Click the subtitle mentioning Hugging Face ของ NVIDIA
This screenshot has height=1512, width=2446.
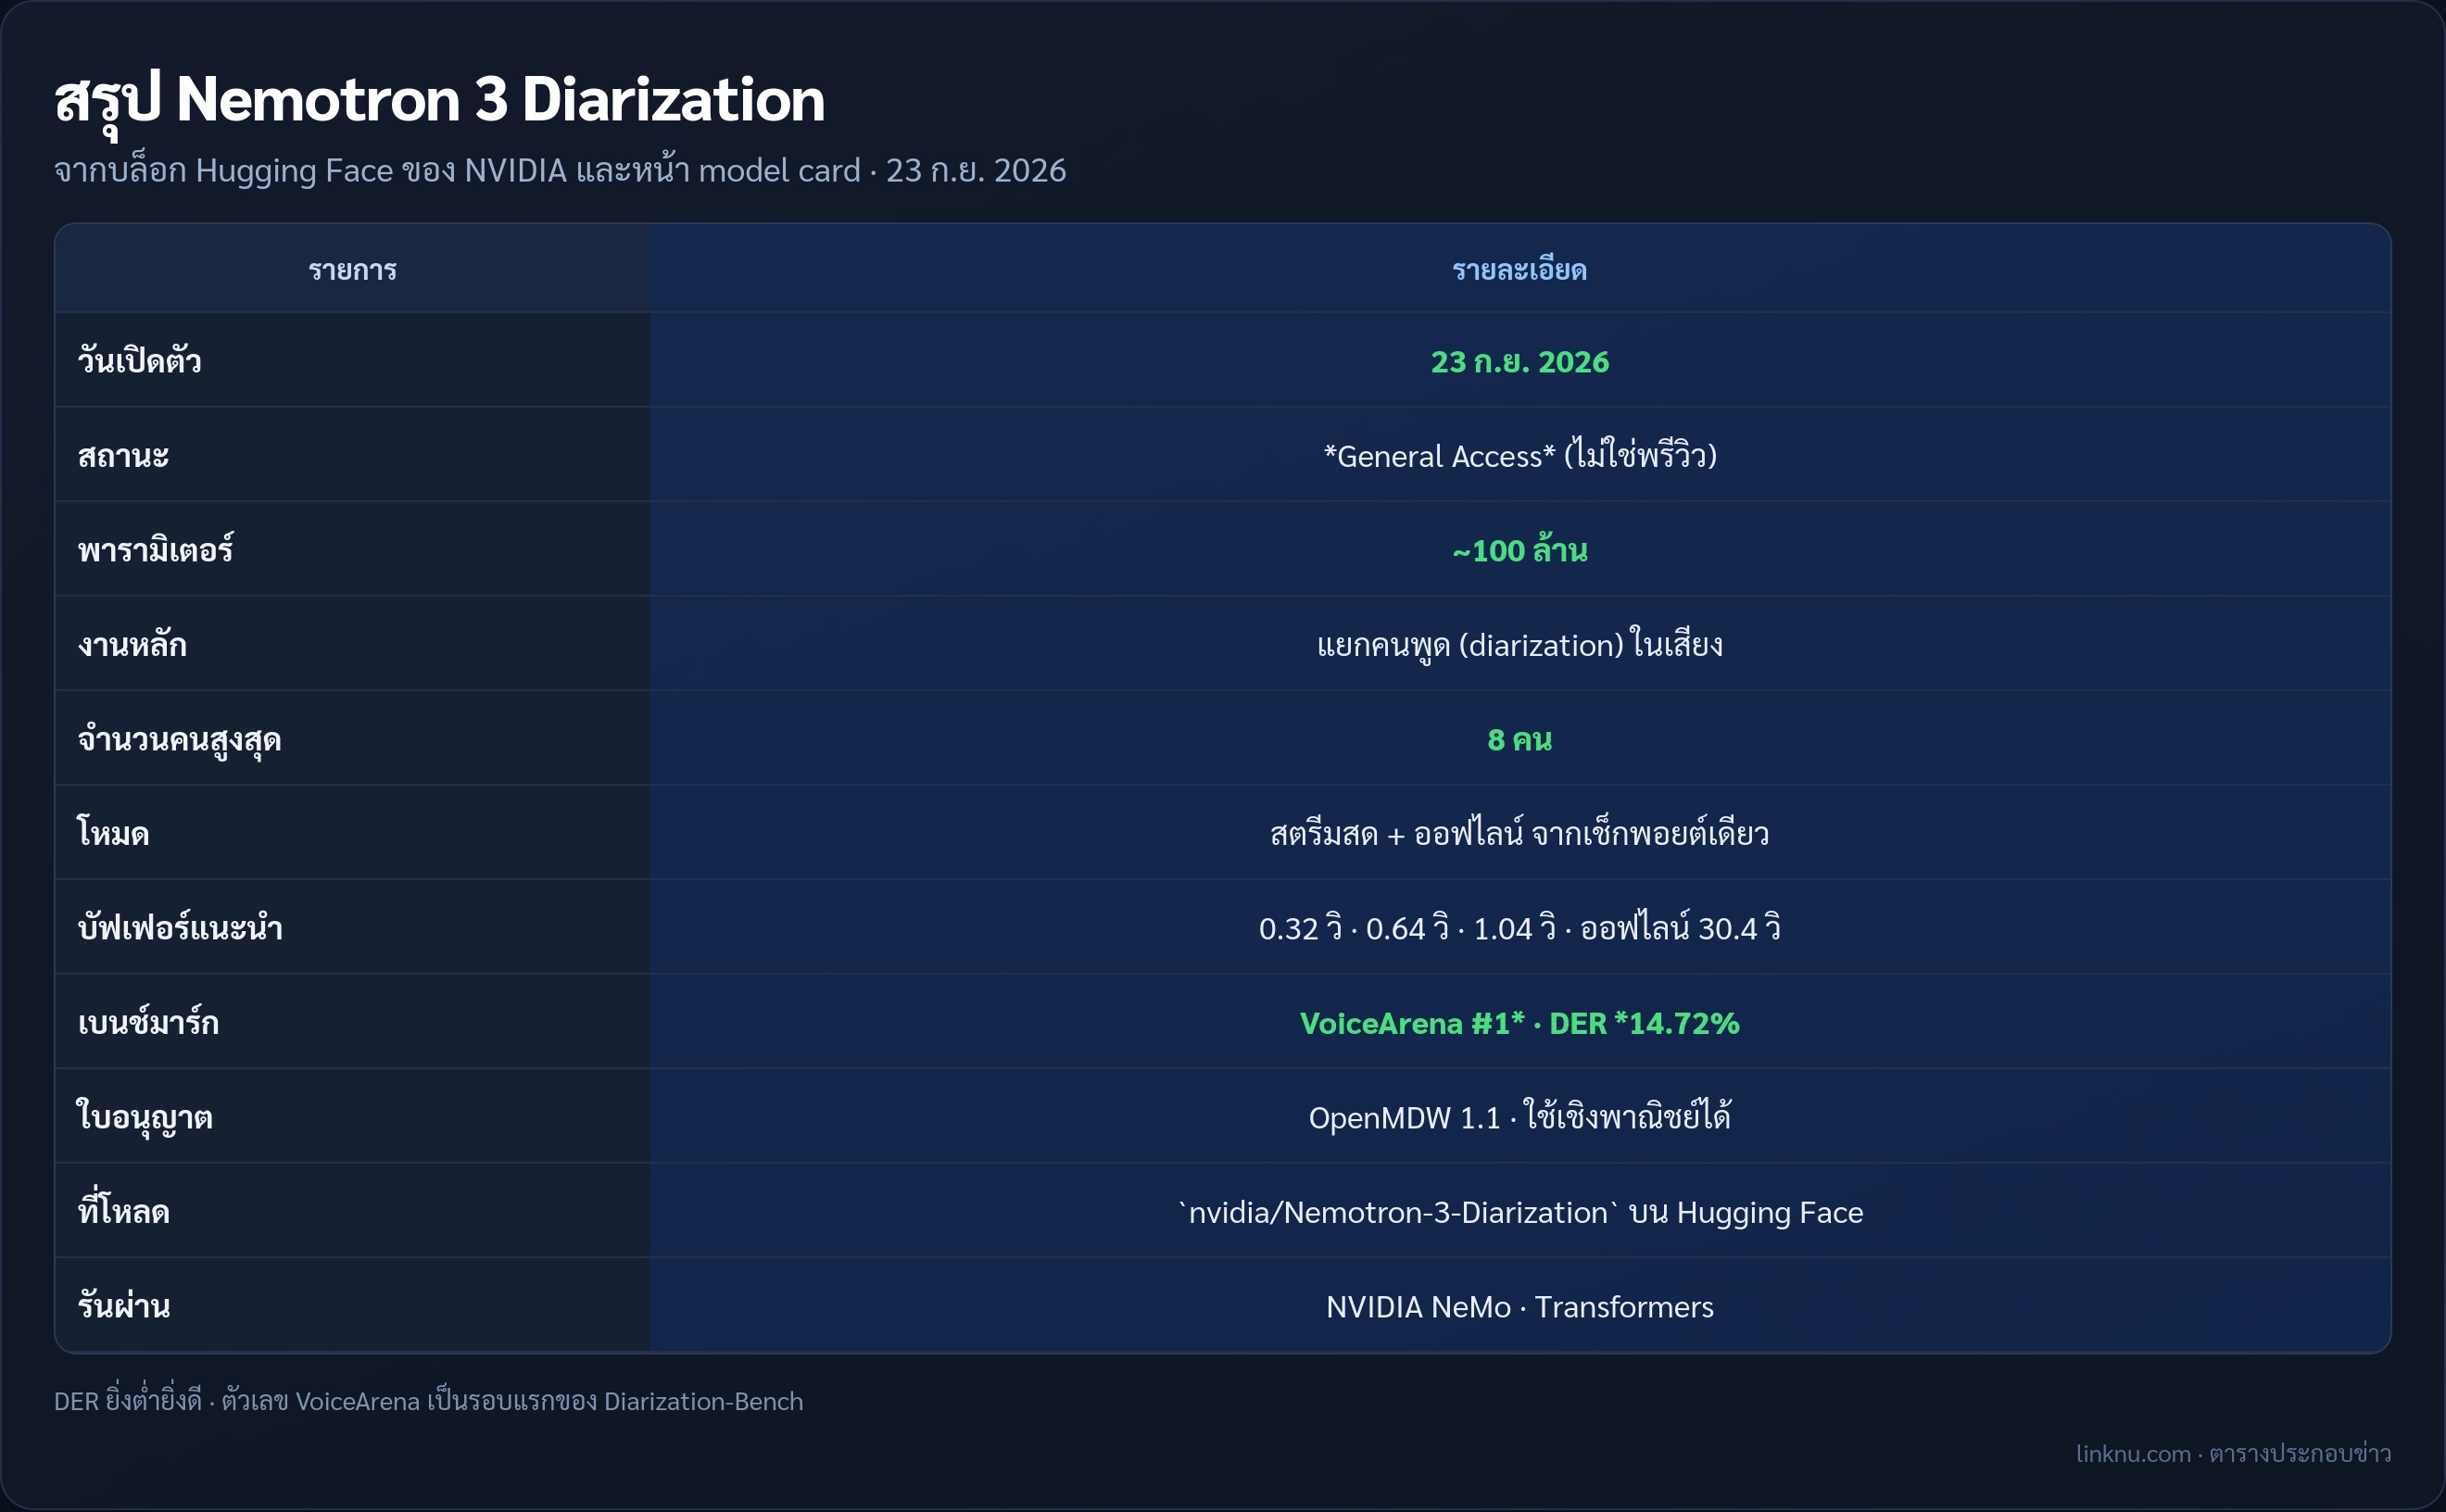[560, 171]
